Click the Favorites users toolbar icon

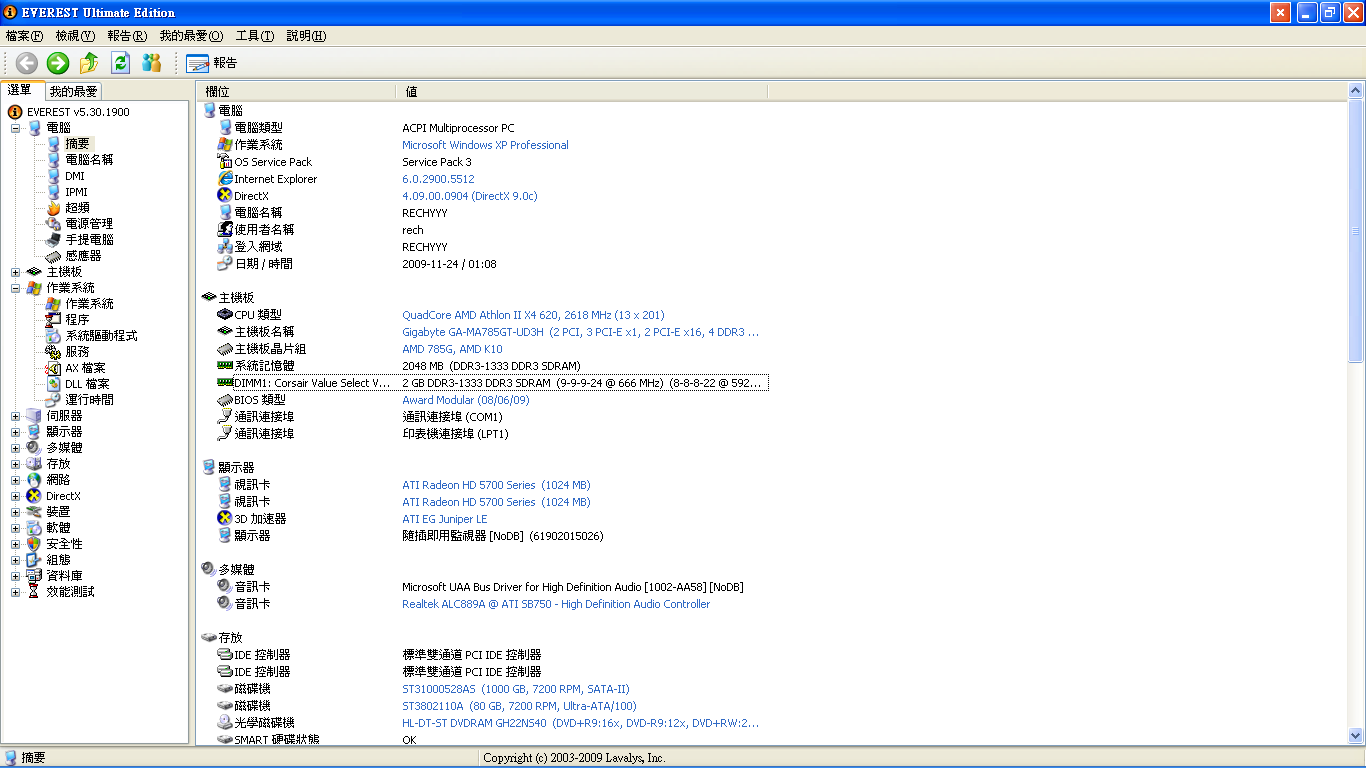[x=152, y=63]
